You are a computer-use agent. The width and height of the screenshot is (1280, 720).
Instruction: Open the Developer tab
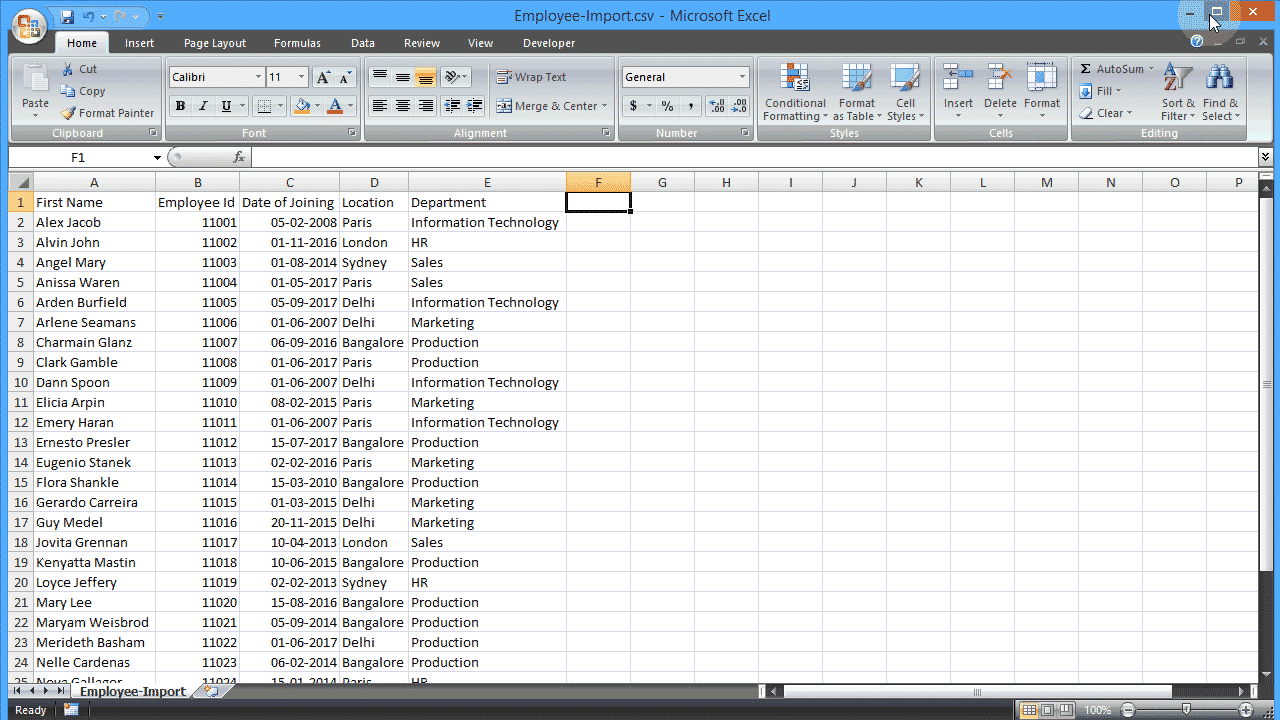pyautogui.click(x=548, y=42)
